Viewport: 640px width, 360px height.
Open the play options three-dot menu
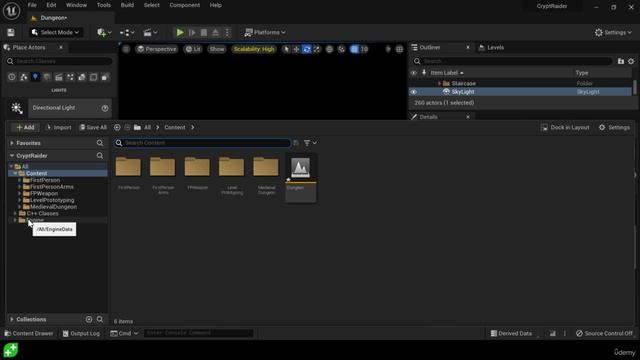click(228, 32)
